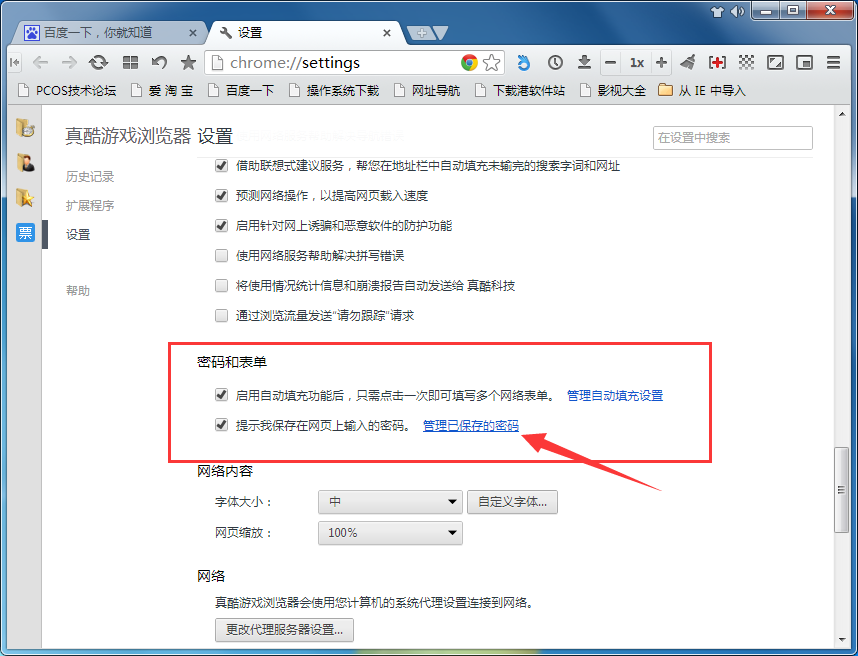
Task: Click the 在设置中搜索 search field
Action: (x=732, y=138)
